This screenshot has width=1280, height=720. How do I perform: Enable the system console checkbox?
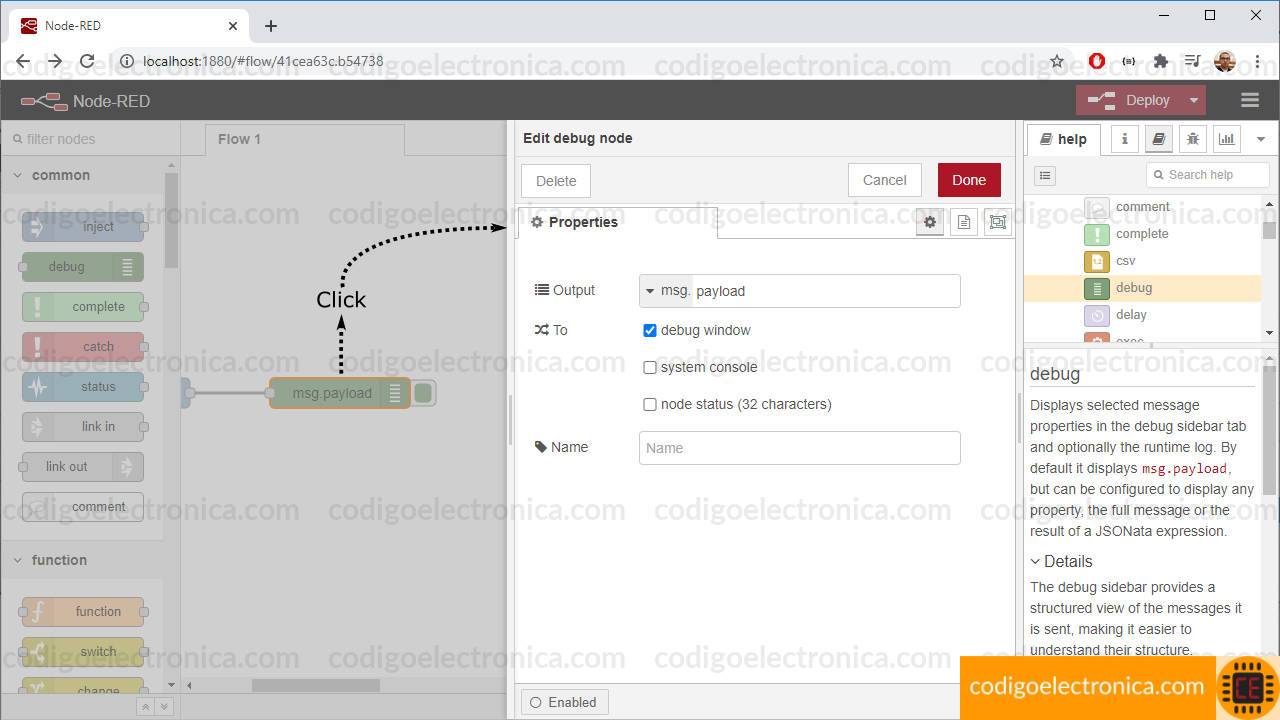(650, 367)
